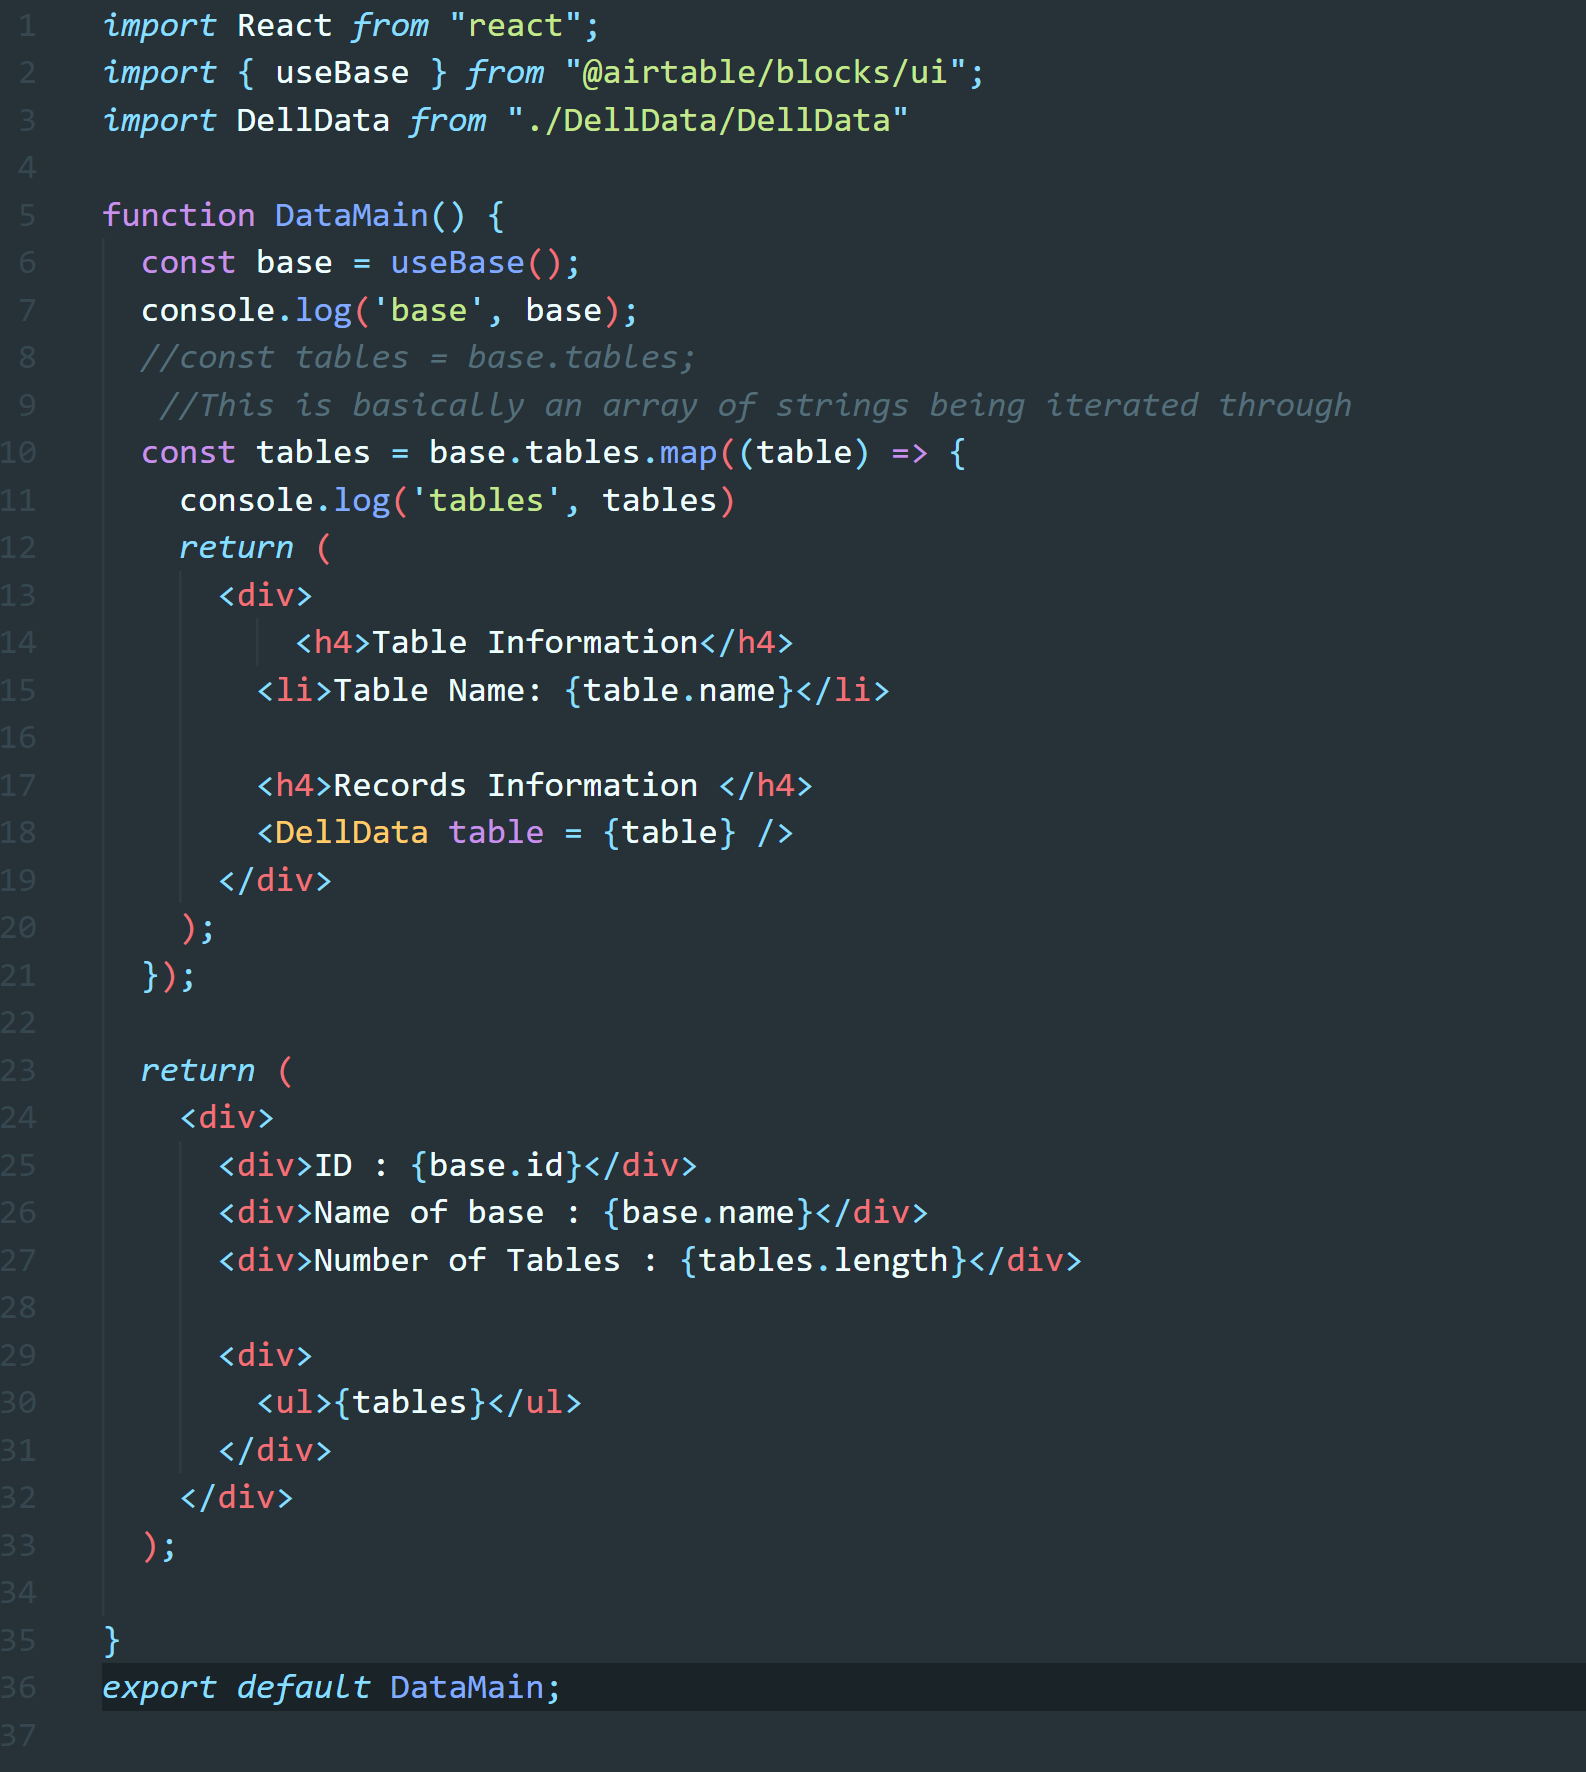Click the {base.name} expression
Screen dimensions: 1586x1772
[708, 1212]
